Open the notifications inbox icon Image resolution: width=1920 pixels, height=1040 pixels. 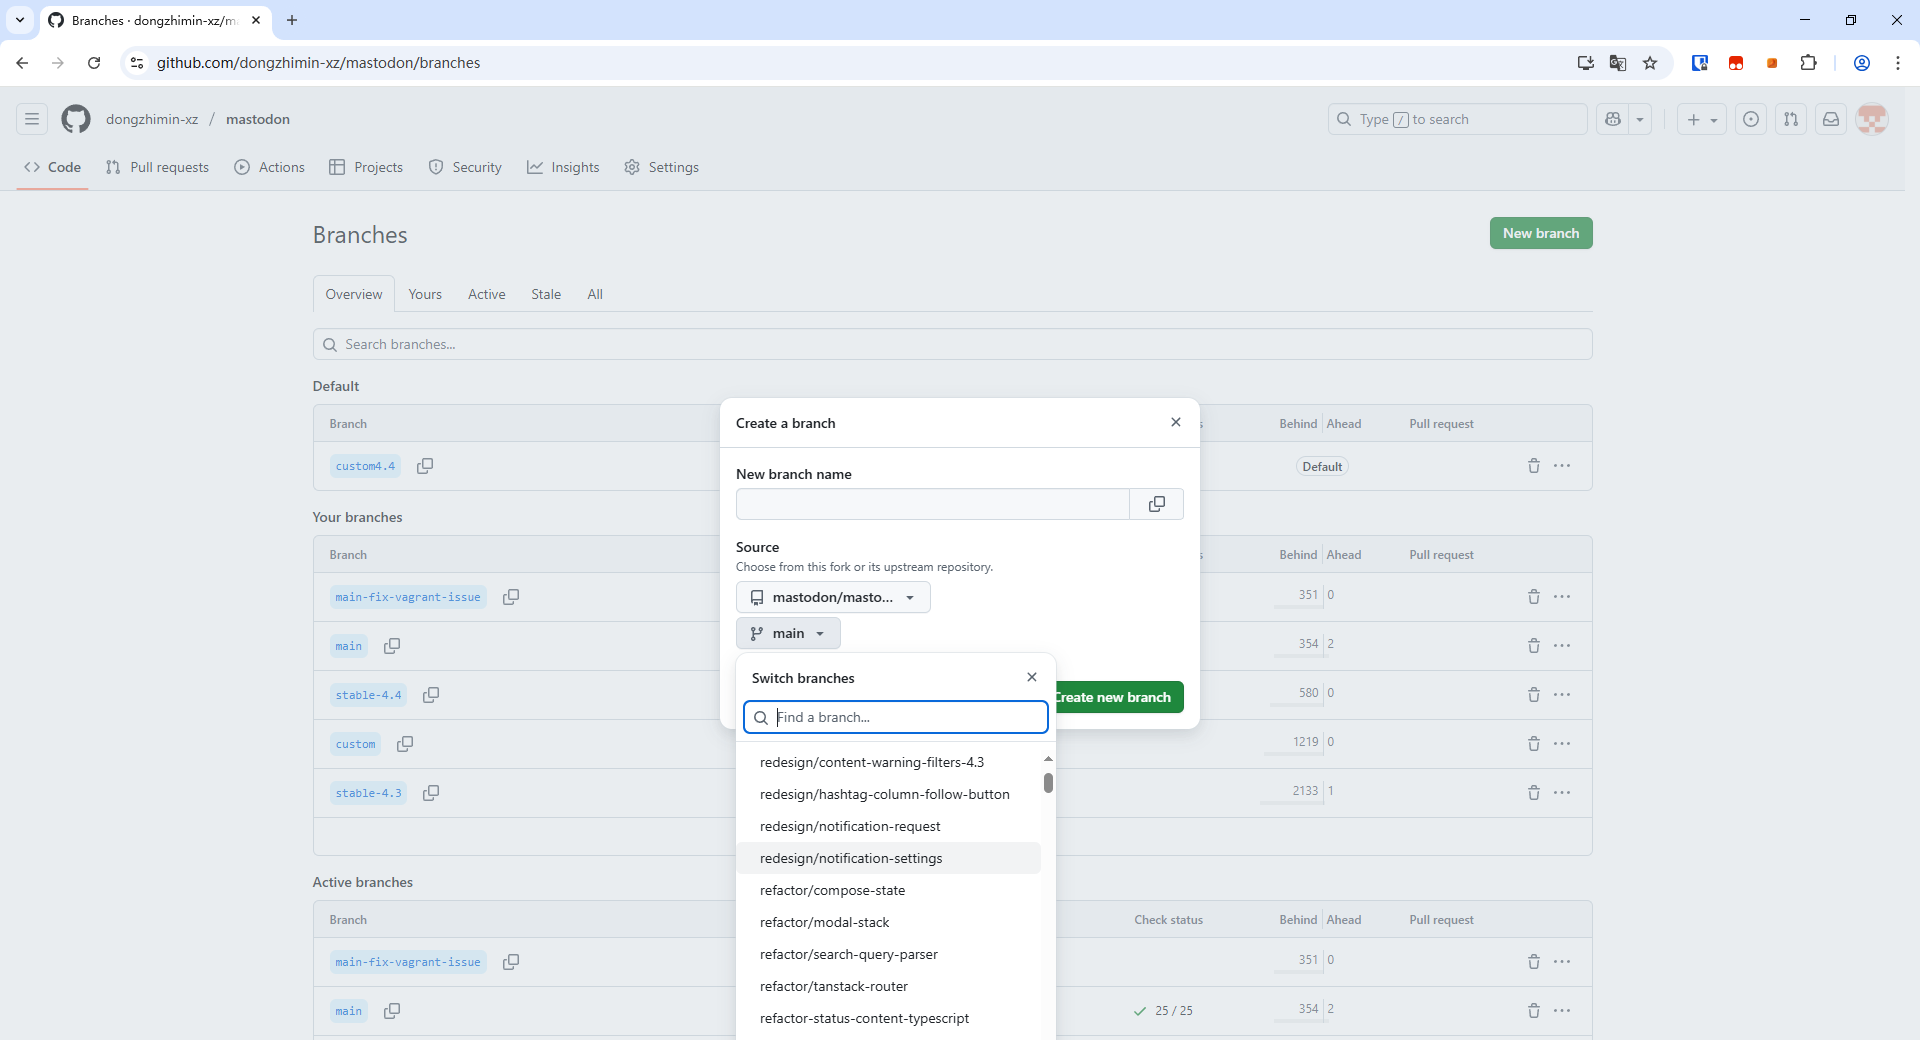[x=1830, y=119]
